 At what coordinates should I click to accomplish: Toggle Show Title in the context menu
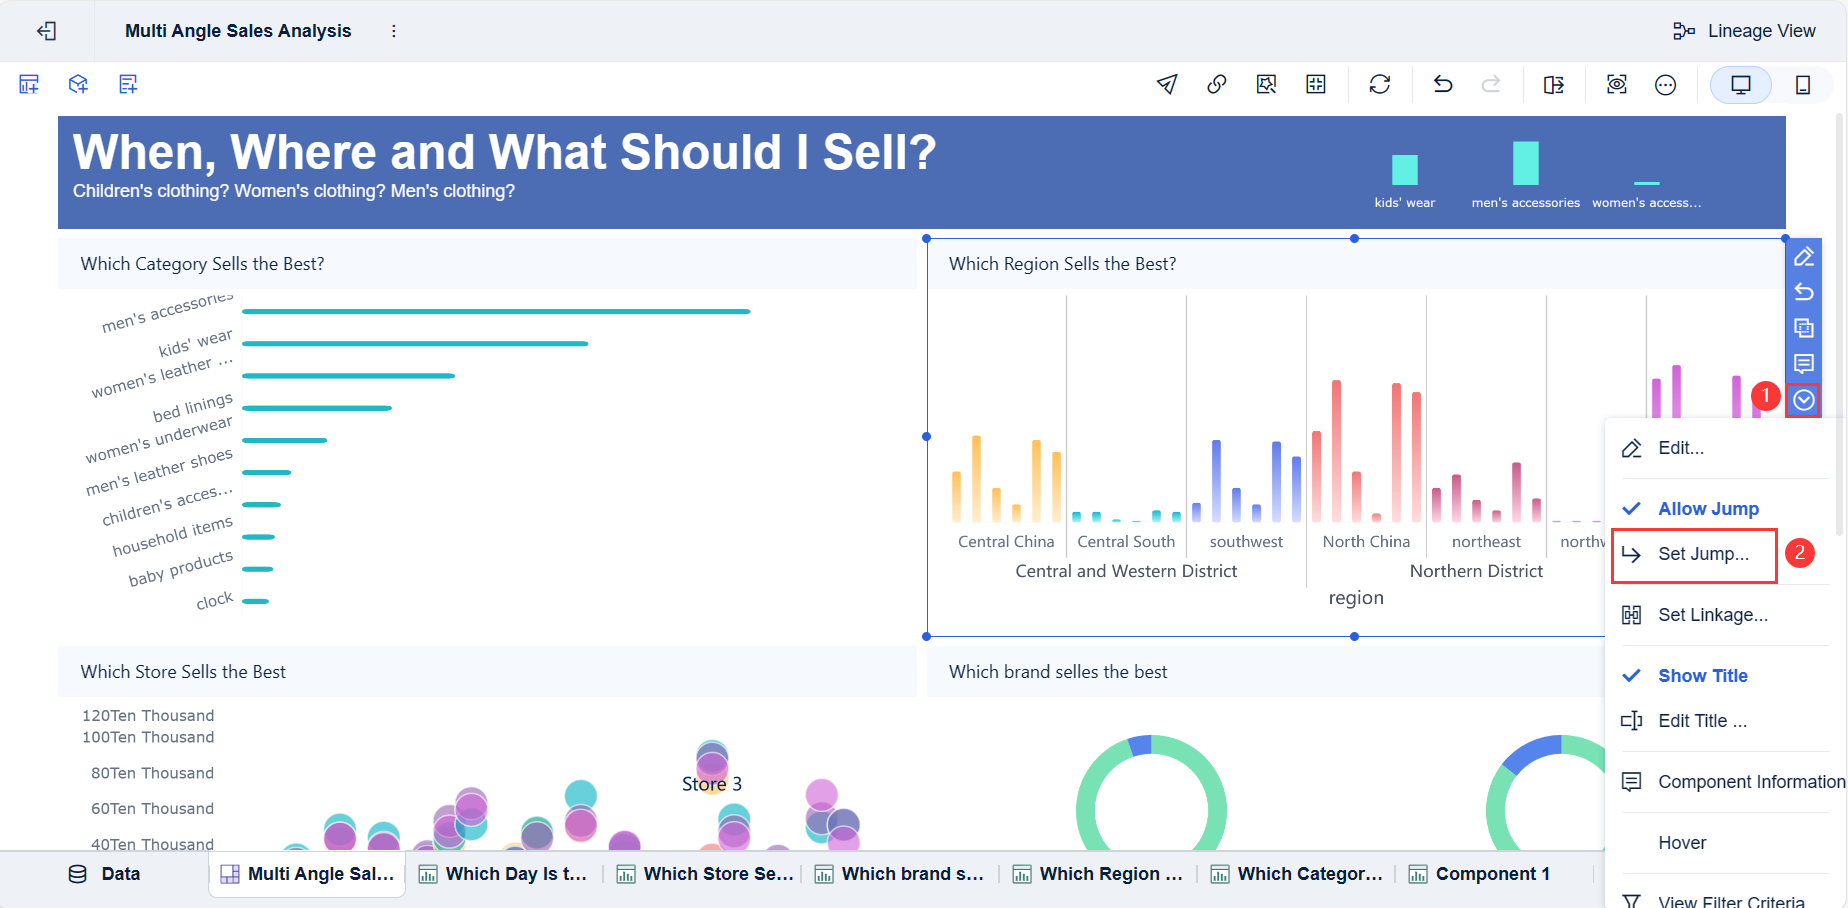(x=1701, y=675)
